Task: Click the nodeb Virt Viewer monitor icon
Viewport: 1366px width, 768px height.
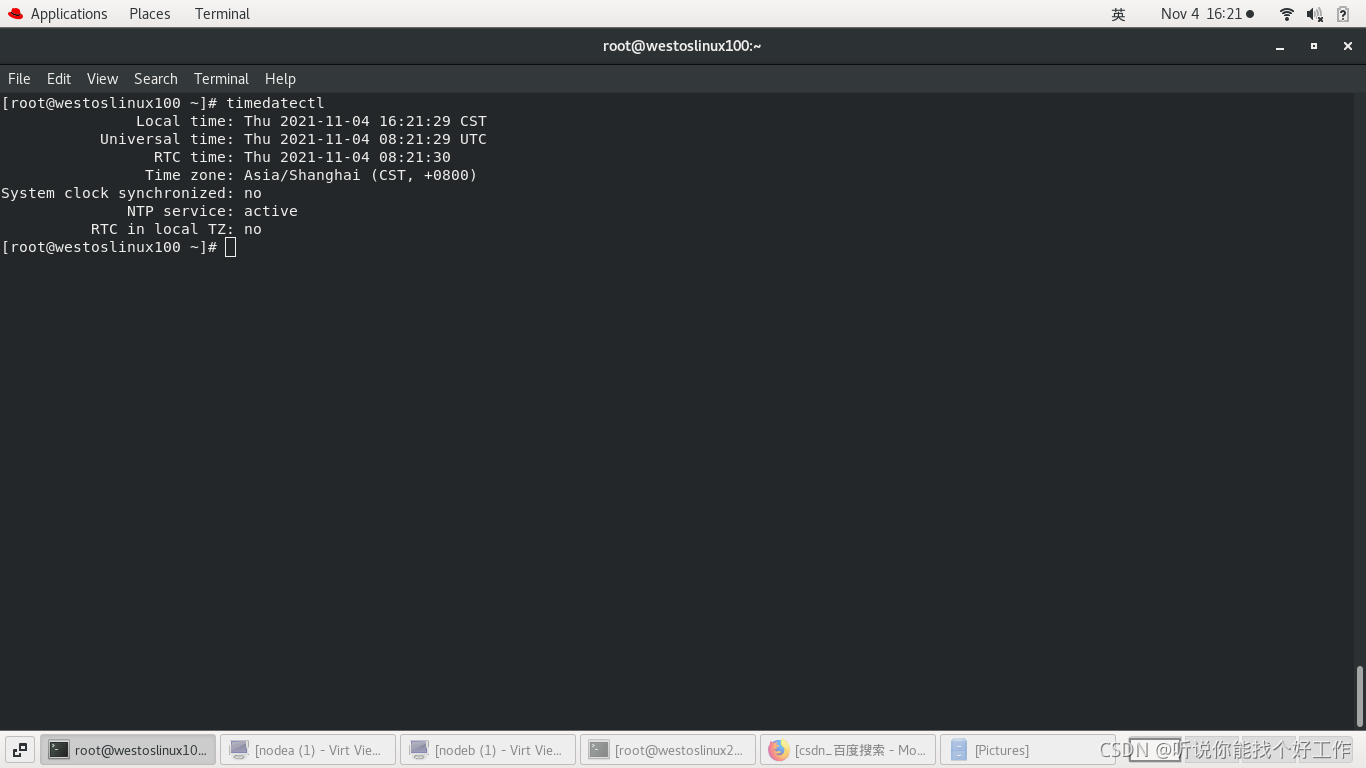Action: [x=419, y=750]
